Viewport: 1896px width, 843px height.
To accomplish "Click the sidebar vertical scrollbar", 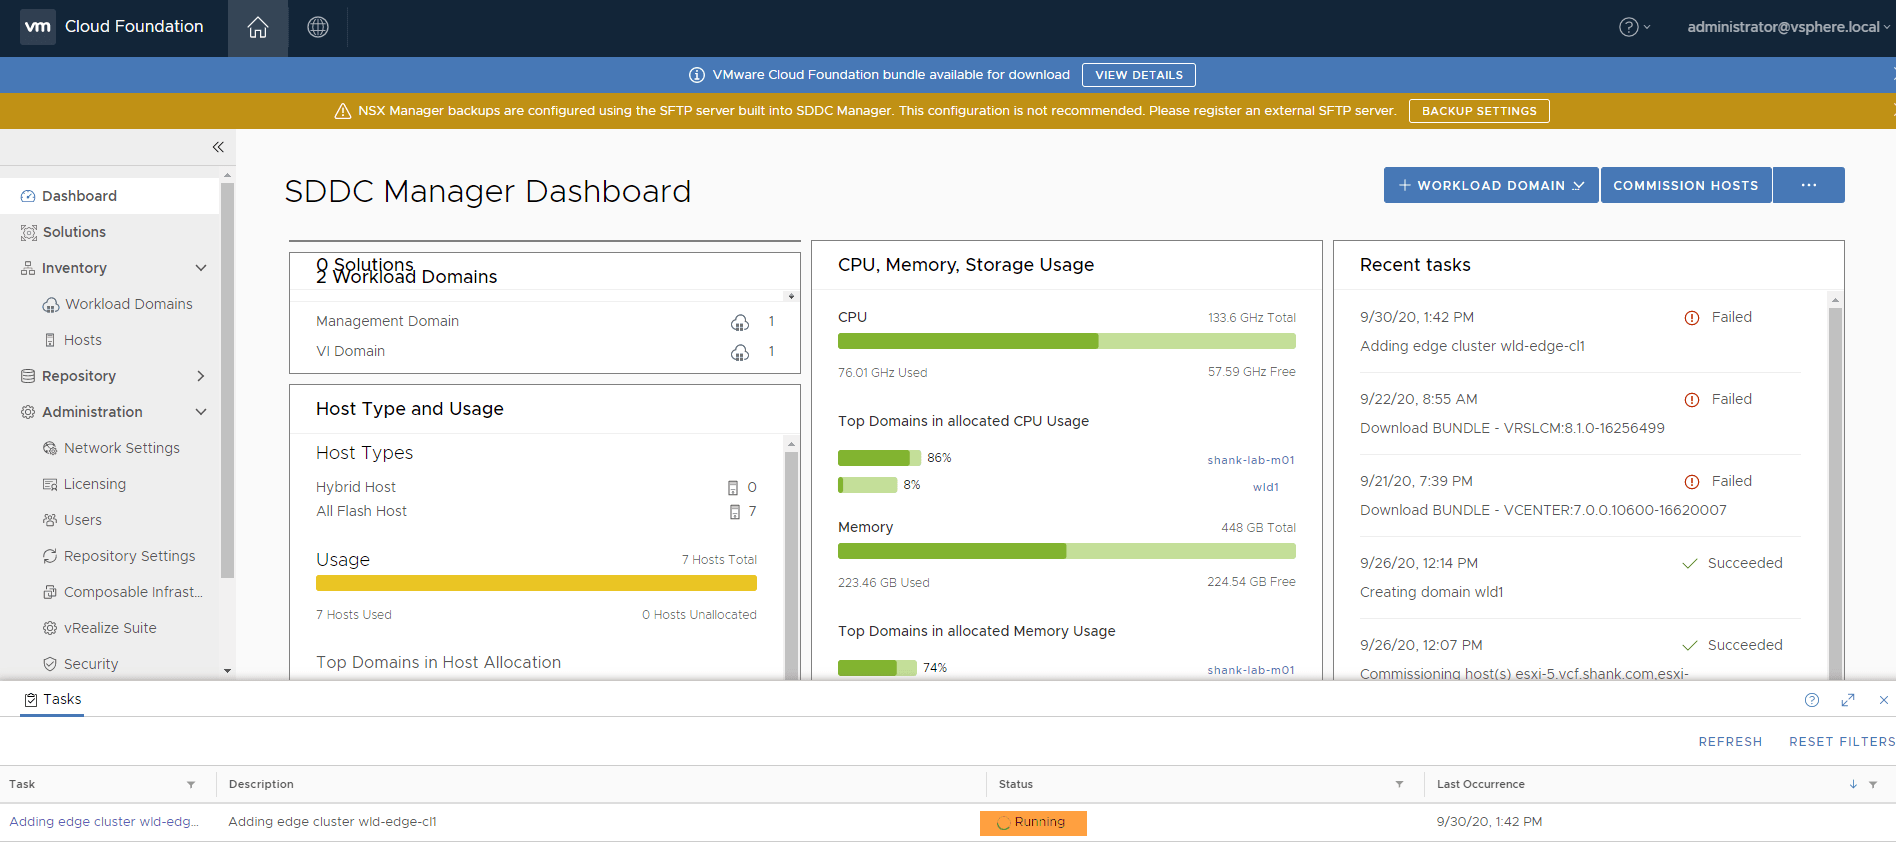I will (228, 380).
